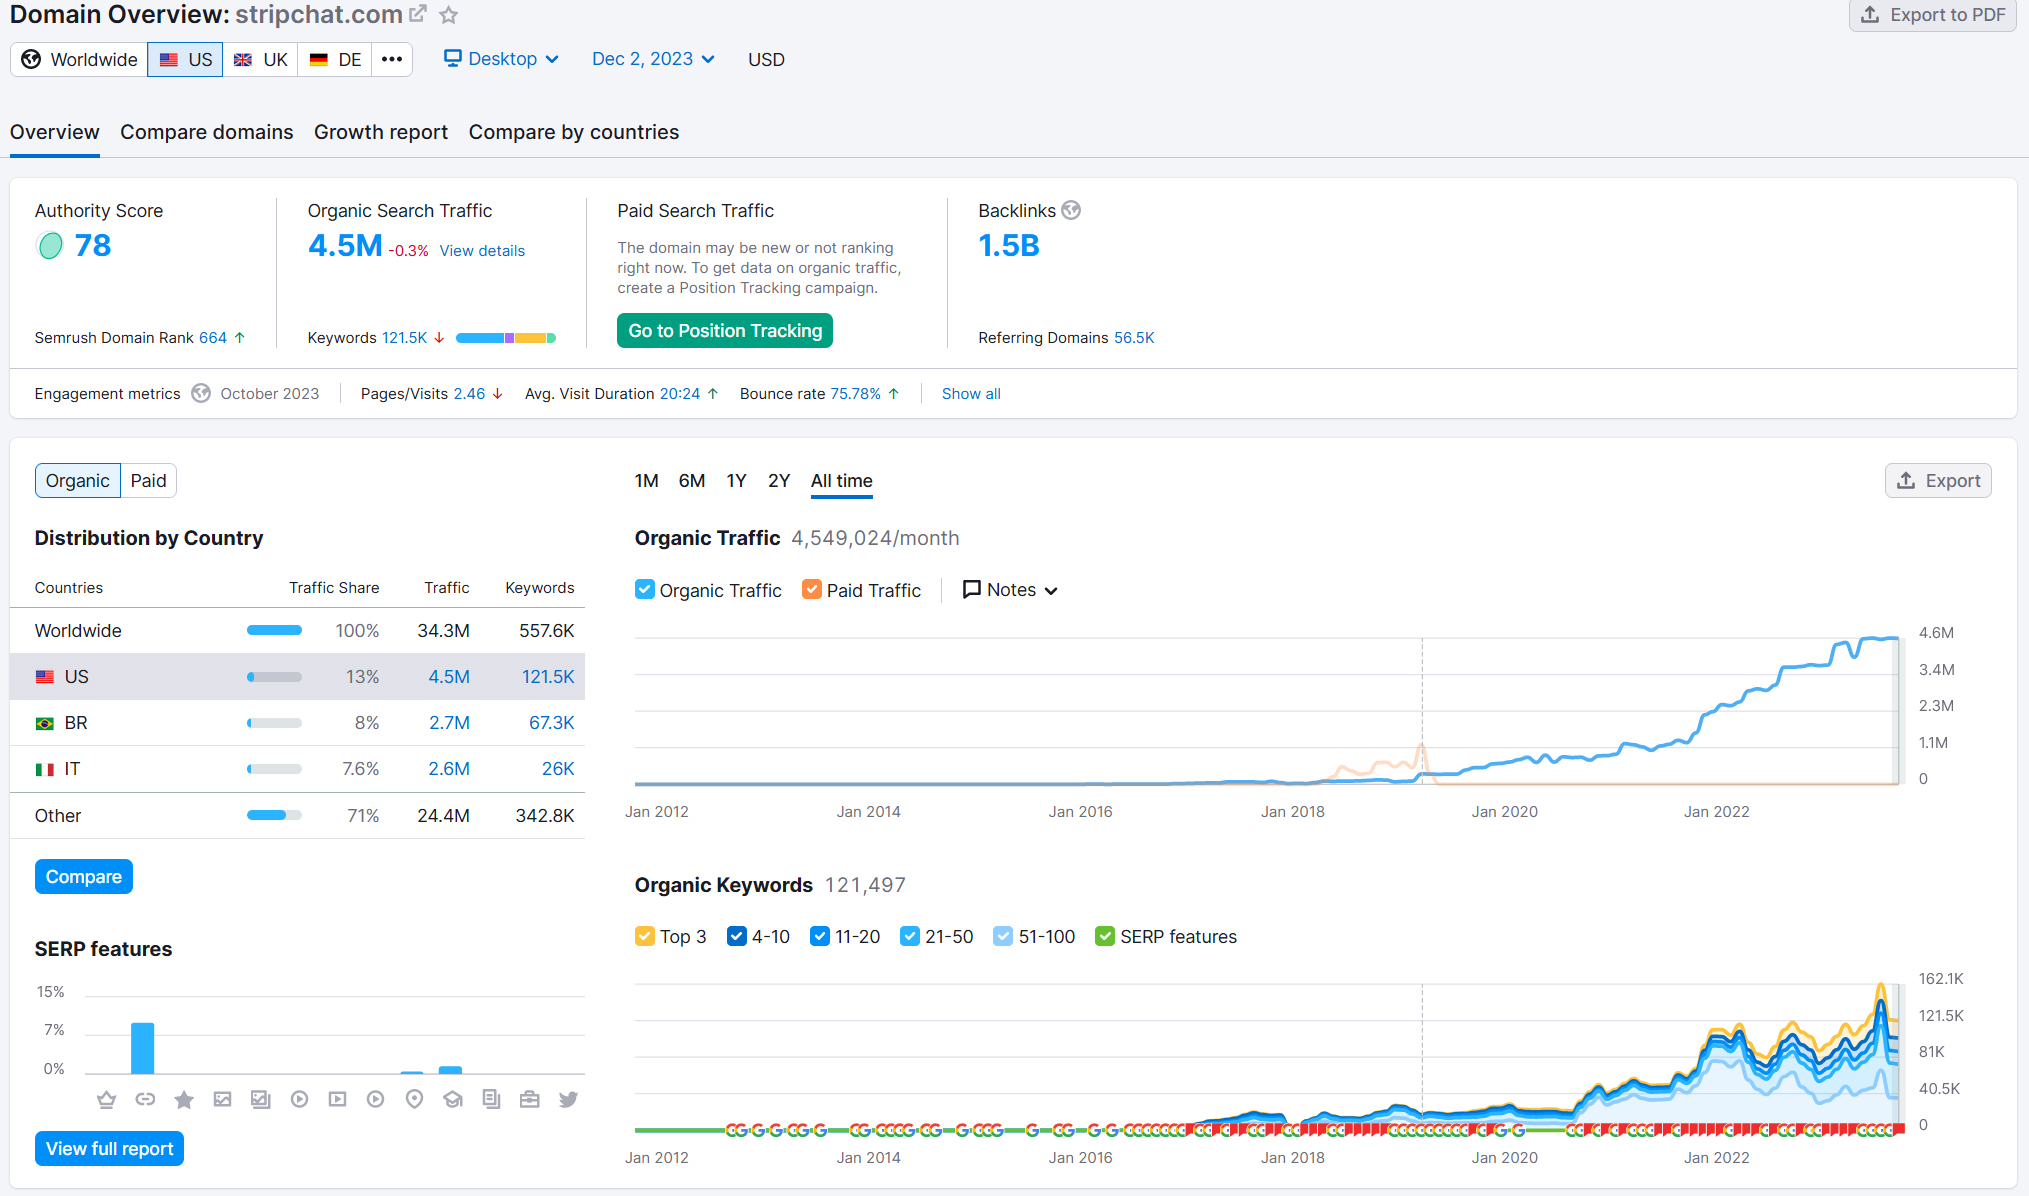Click the upload icon on Export to PDF
Screen dimensions: 2029x1196
pyautogui.click(x=1870, y=15)
